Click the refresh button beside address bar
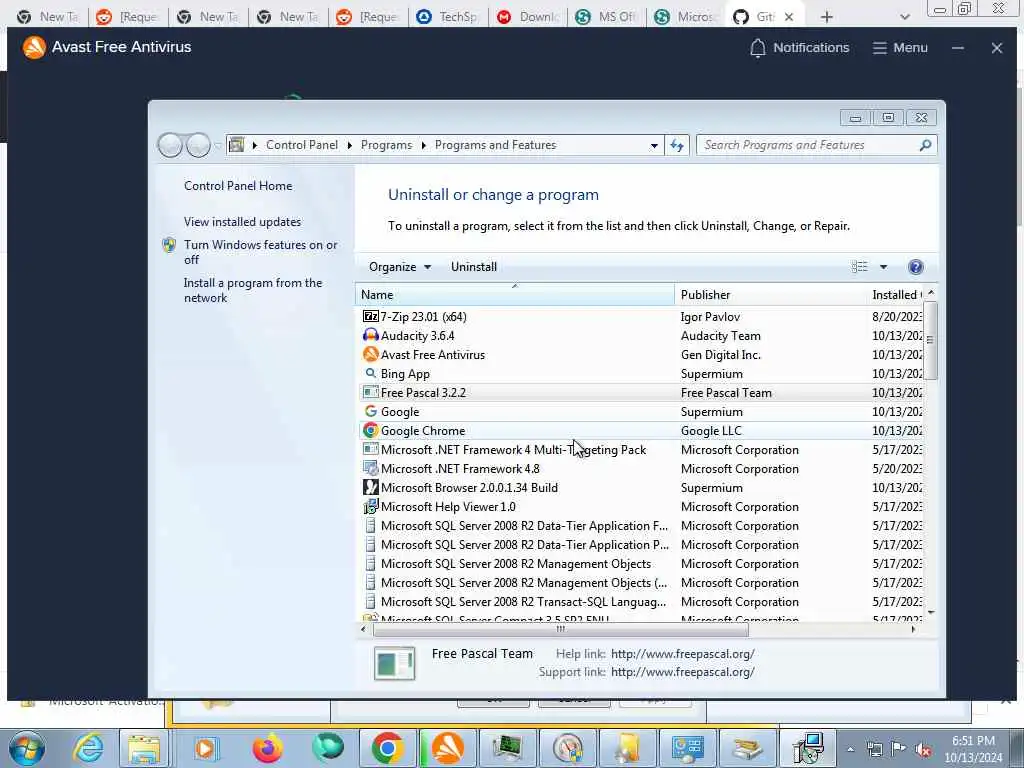This screenshot has width=1024, height=768. (x=677, y=145)
